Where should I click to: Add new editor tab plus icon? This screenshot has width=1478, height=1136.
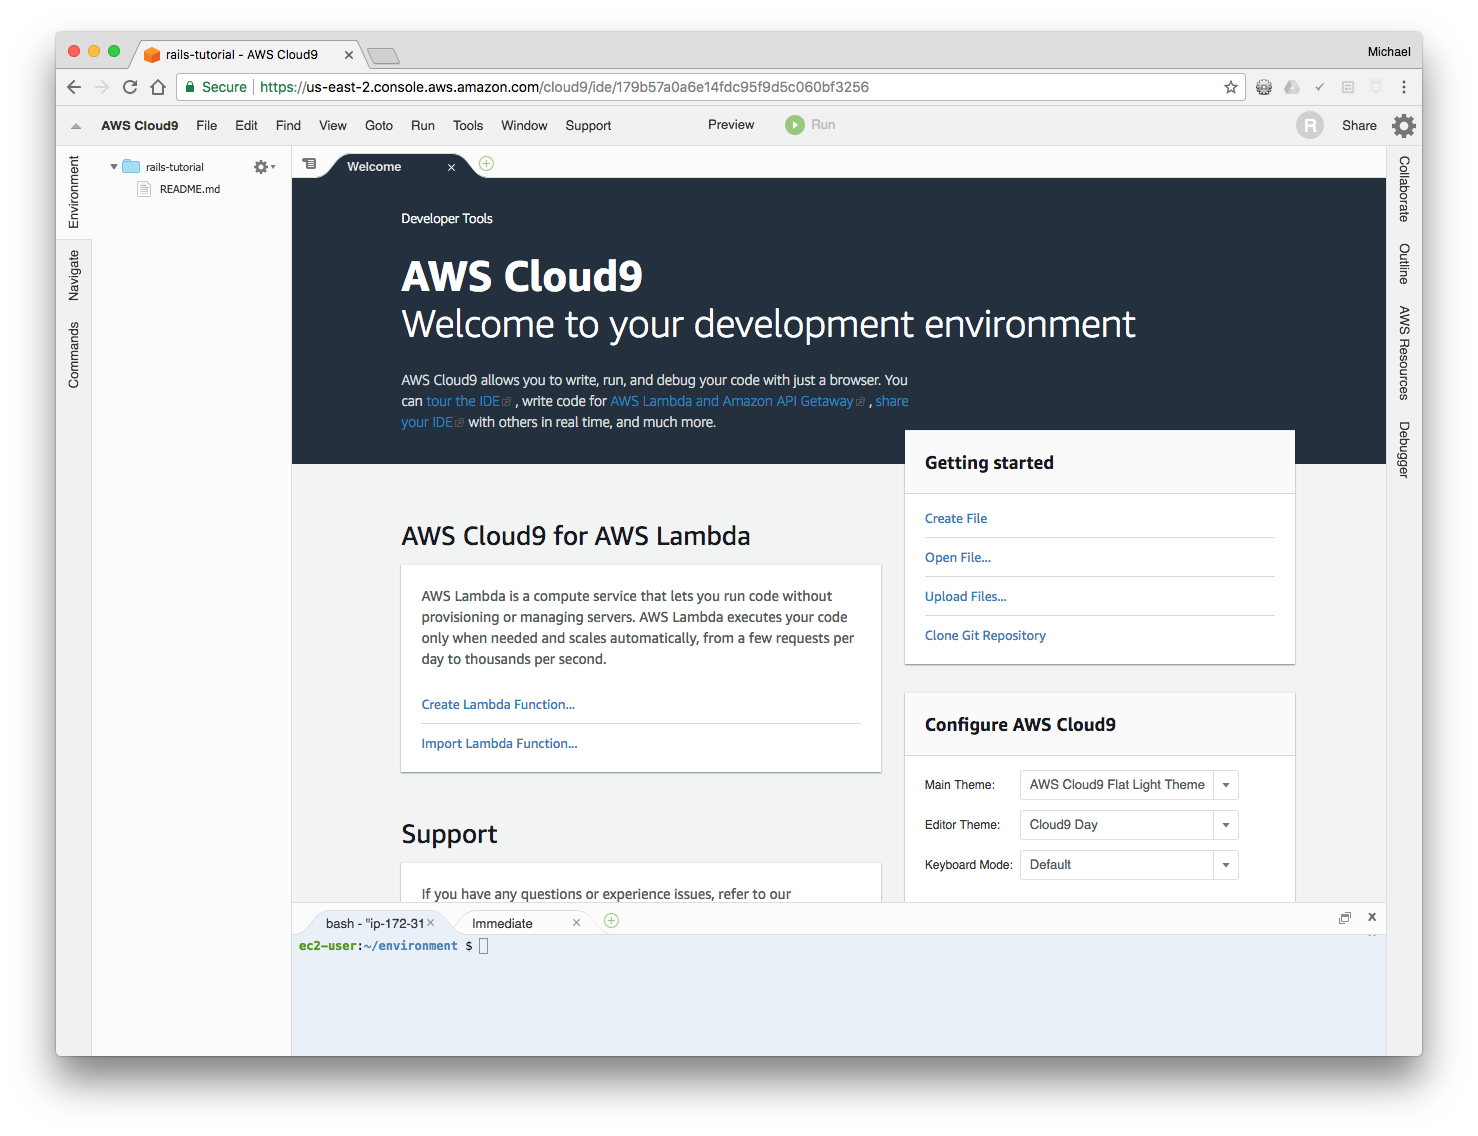[487, 164]
